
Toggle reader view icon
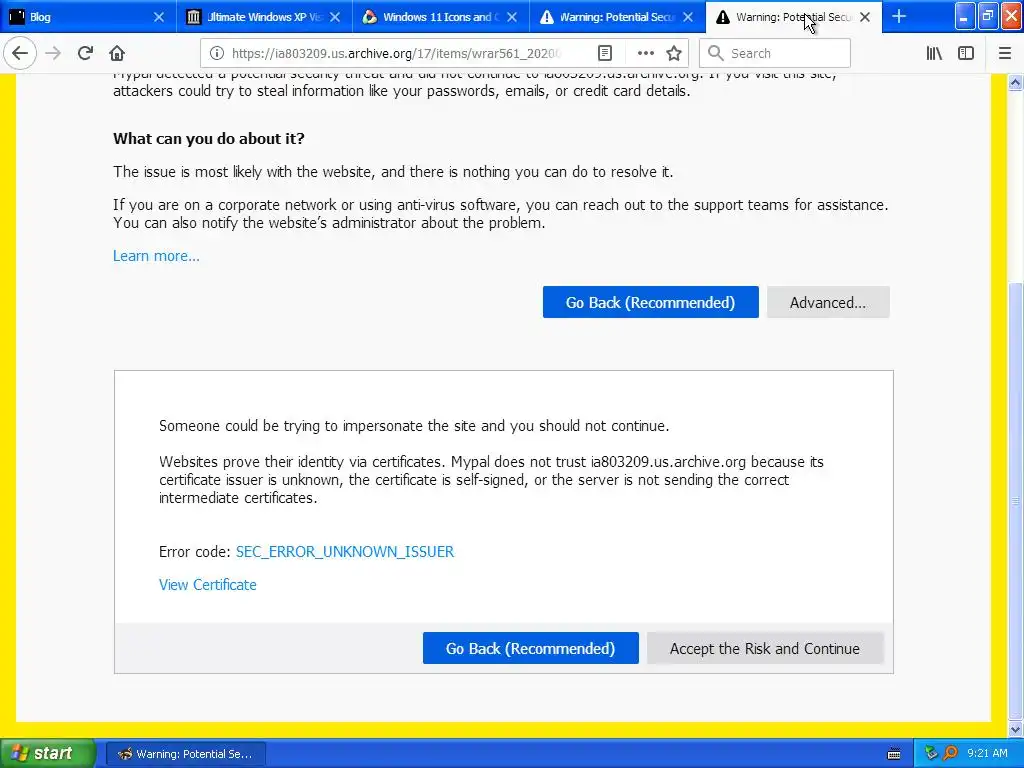pyautogui.click(x=605, y=54)
